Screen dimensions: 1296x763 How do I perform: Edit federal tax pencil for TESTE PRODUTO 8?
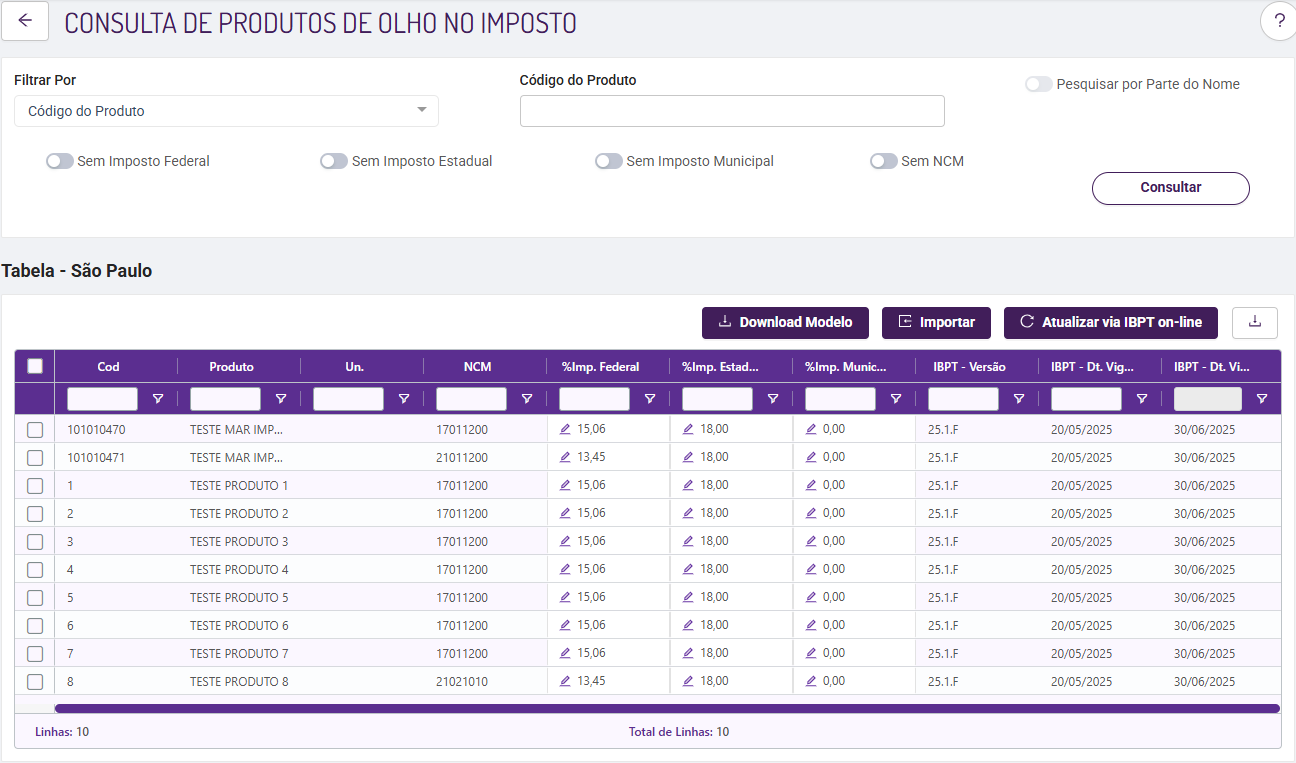[x=565, y=681]
